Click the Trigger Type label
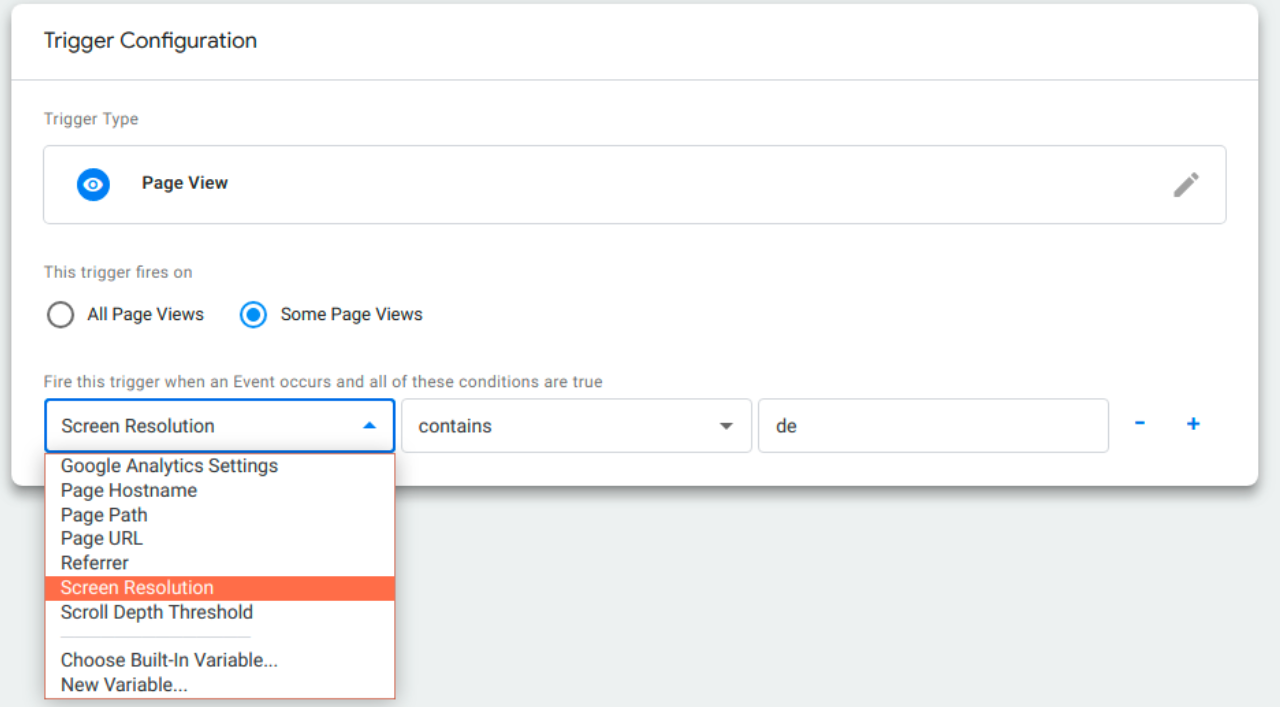 pos(91,119)
